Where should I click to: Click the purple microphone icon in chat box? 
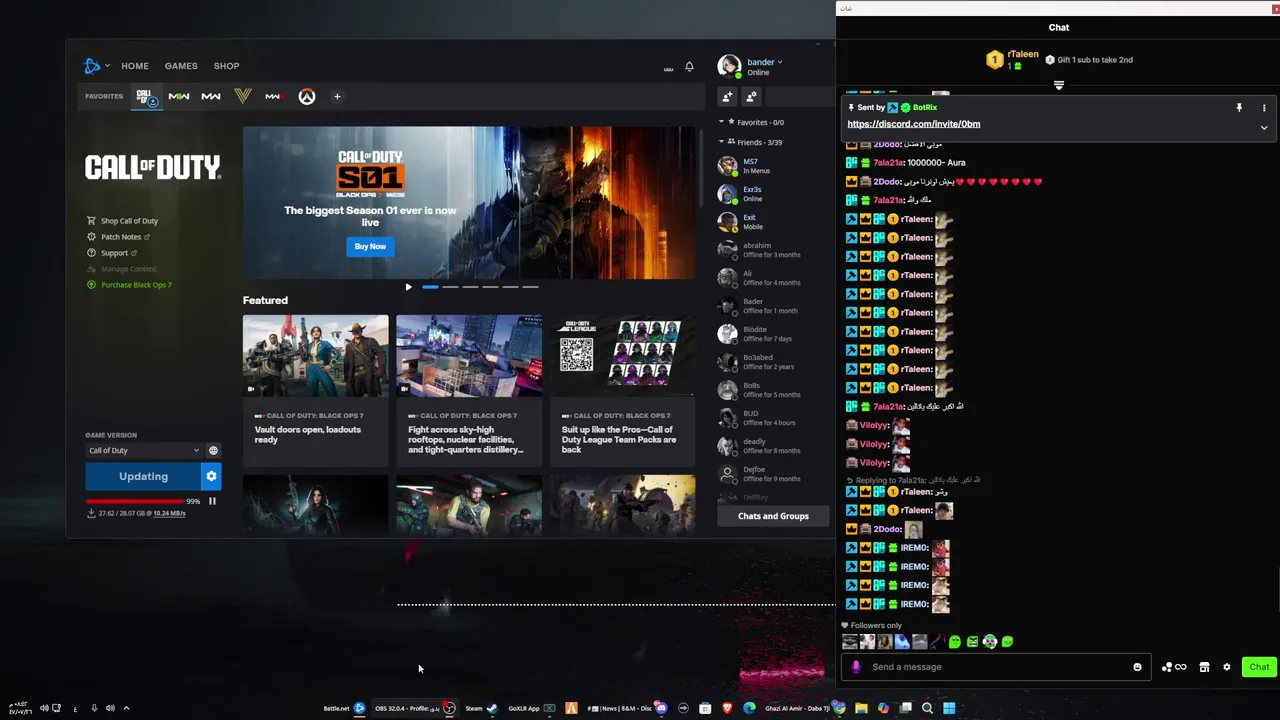[855, 667]
